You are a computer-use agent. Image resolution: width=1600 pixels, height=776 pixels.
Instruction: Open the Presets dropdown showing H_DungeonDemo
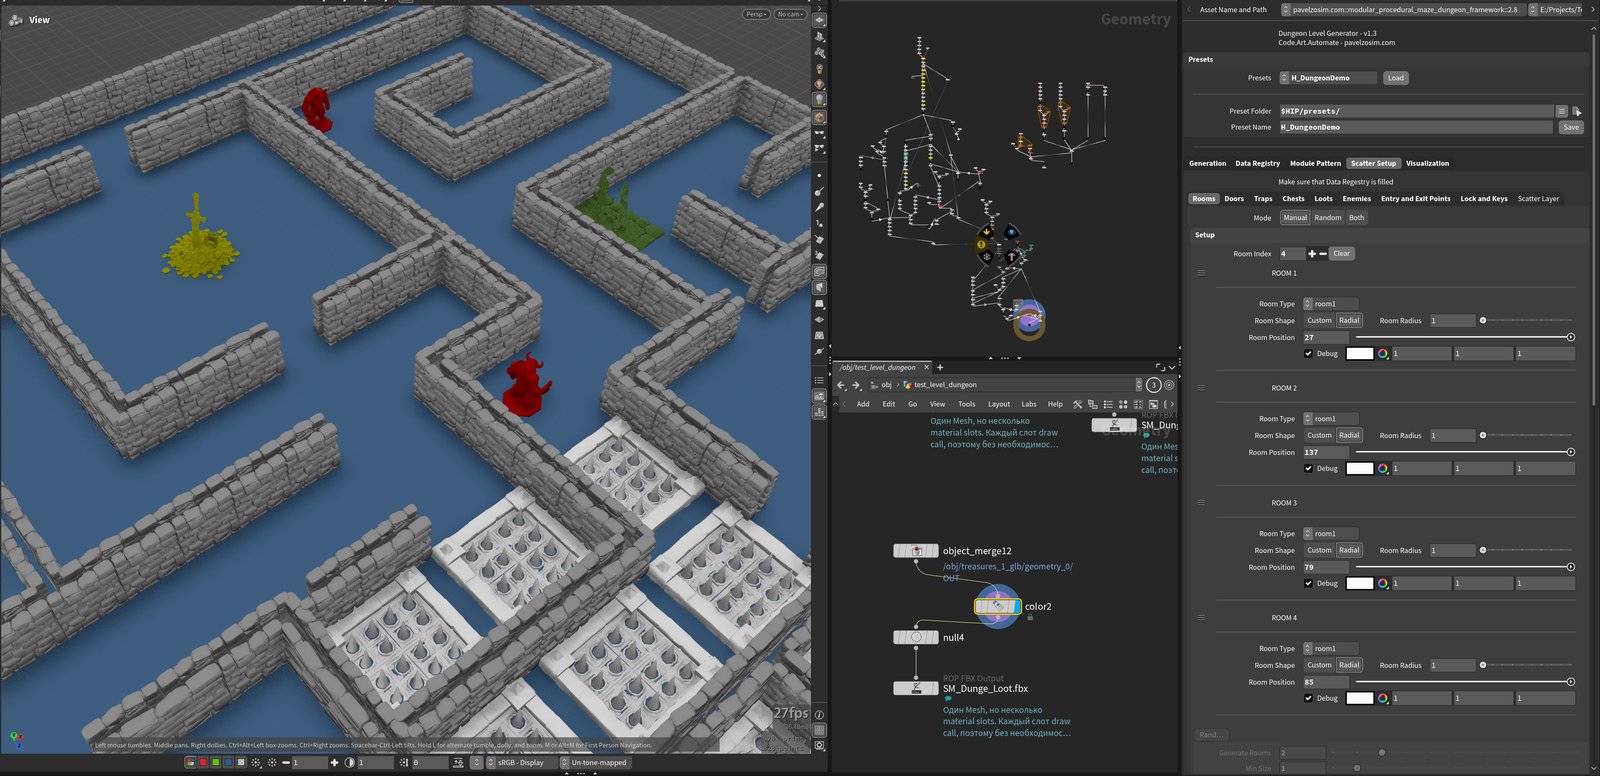[1328, 78]
